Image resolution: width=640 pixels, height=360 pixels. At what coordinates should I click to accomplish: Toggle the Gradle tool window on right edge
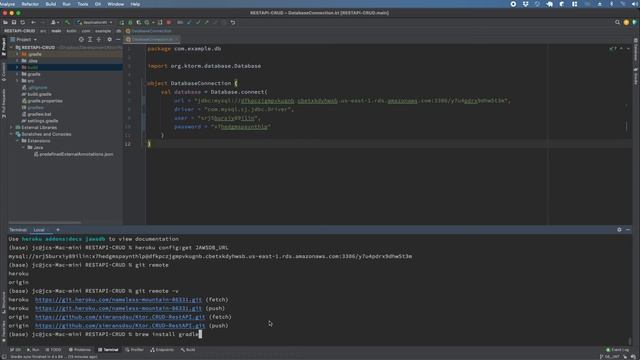tap(636, 76)
